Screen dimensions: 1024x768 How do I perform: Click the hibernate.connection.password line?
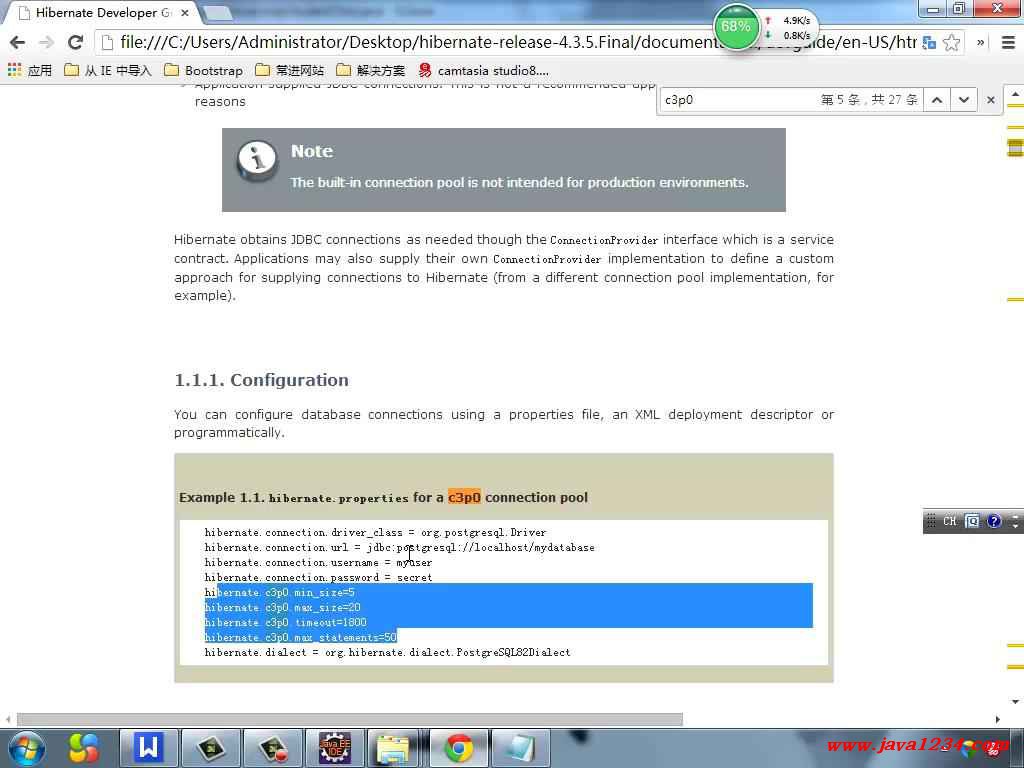pyautogui.click(x=318, y=577)
